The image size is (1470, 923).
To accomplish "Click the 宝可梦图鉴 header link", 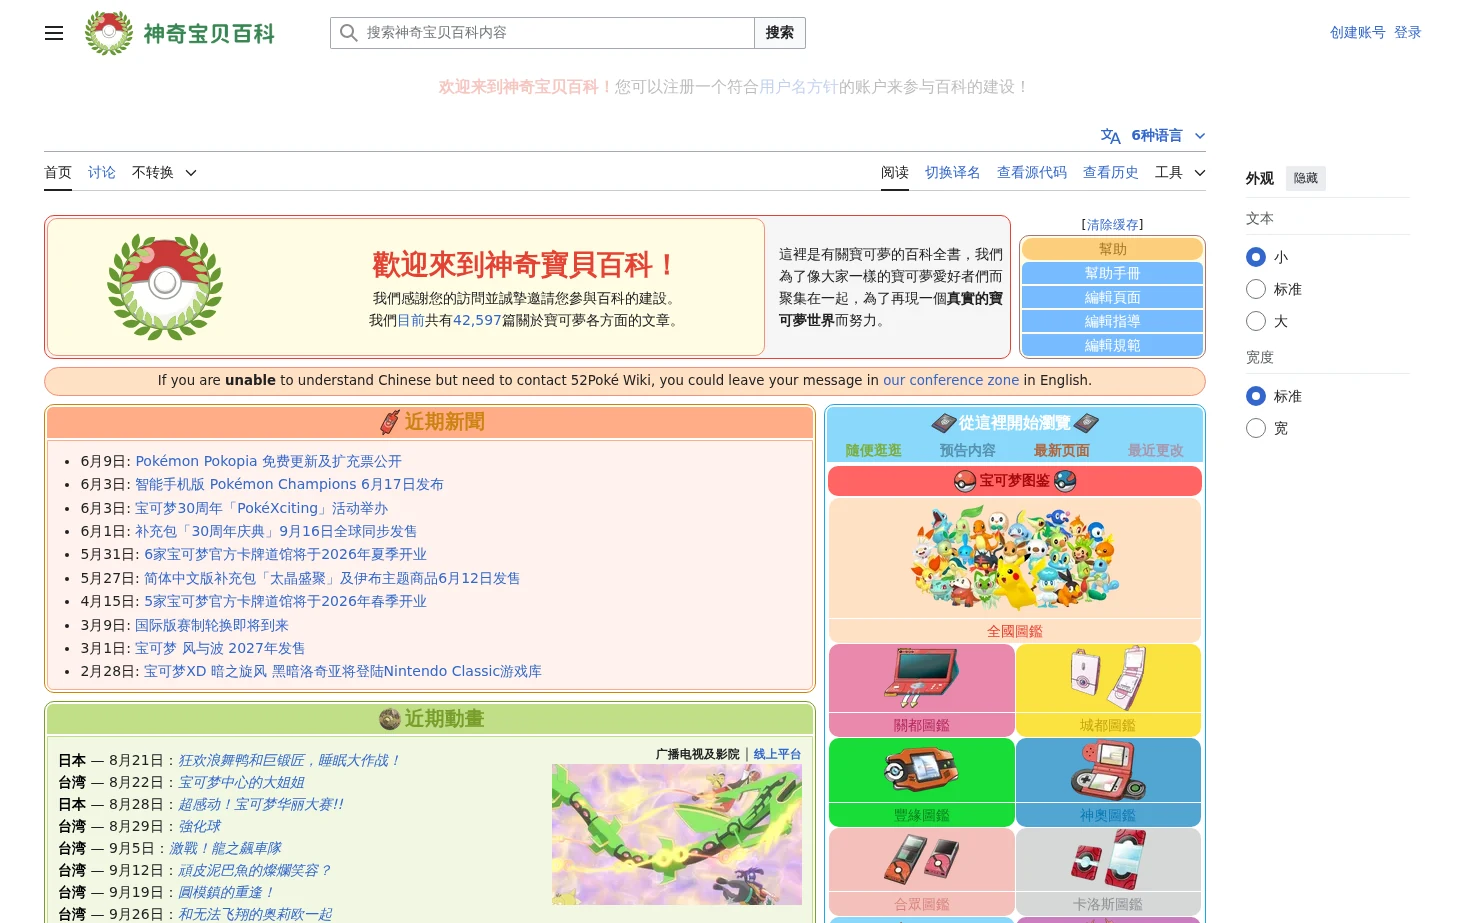I will pos(1014,481).
